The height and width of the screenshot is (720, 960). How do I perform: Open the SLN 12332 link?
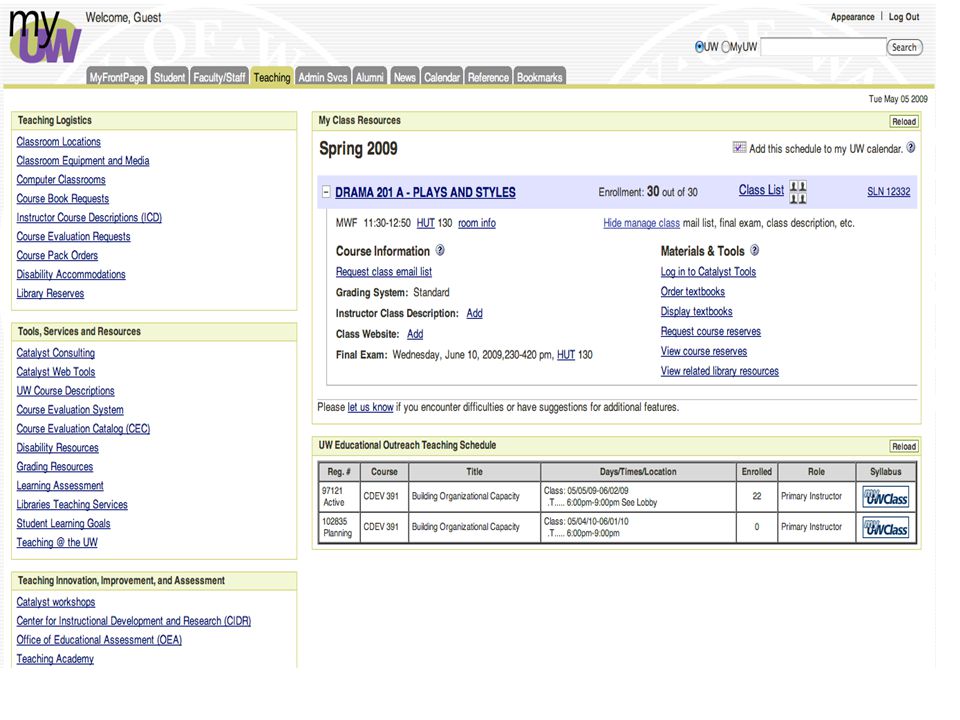coord(888,192)
